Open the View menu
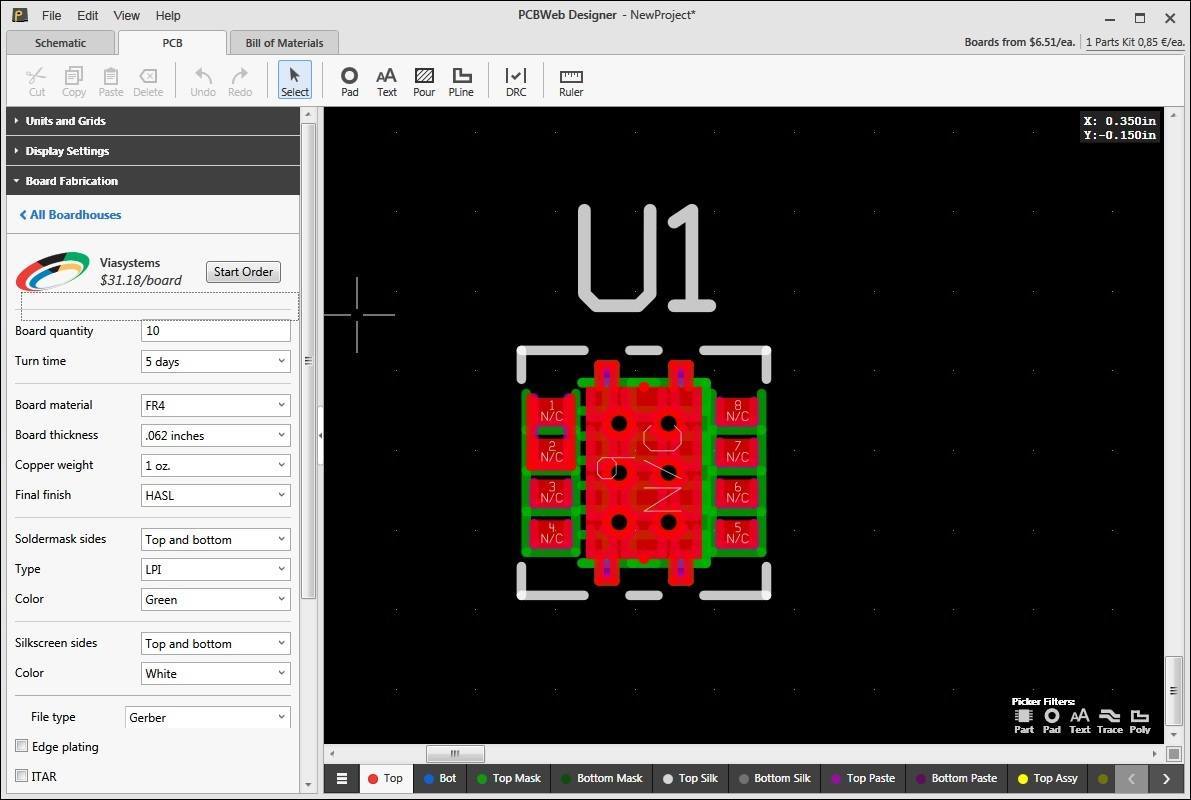The image size is (1191, 800). (126, 15)
